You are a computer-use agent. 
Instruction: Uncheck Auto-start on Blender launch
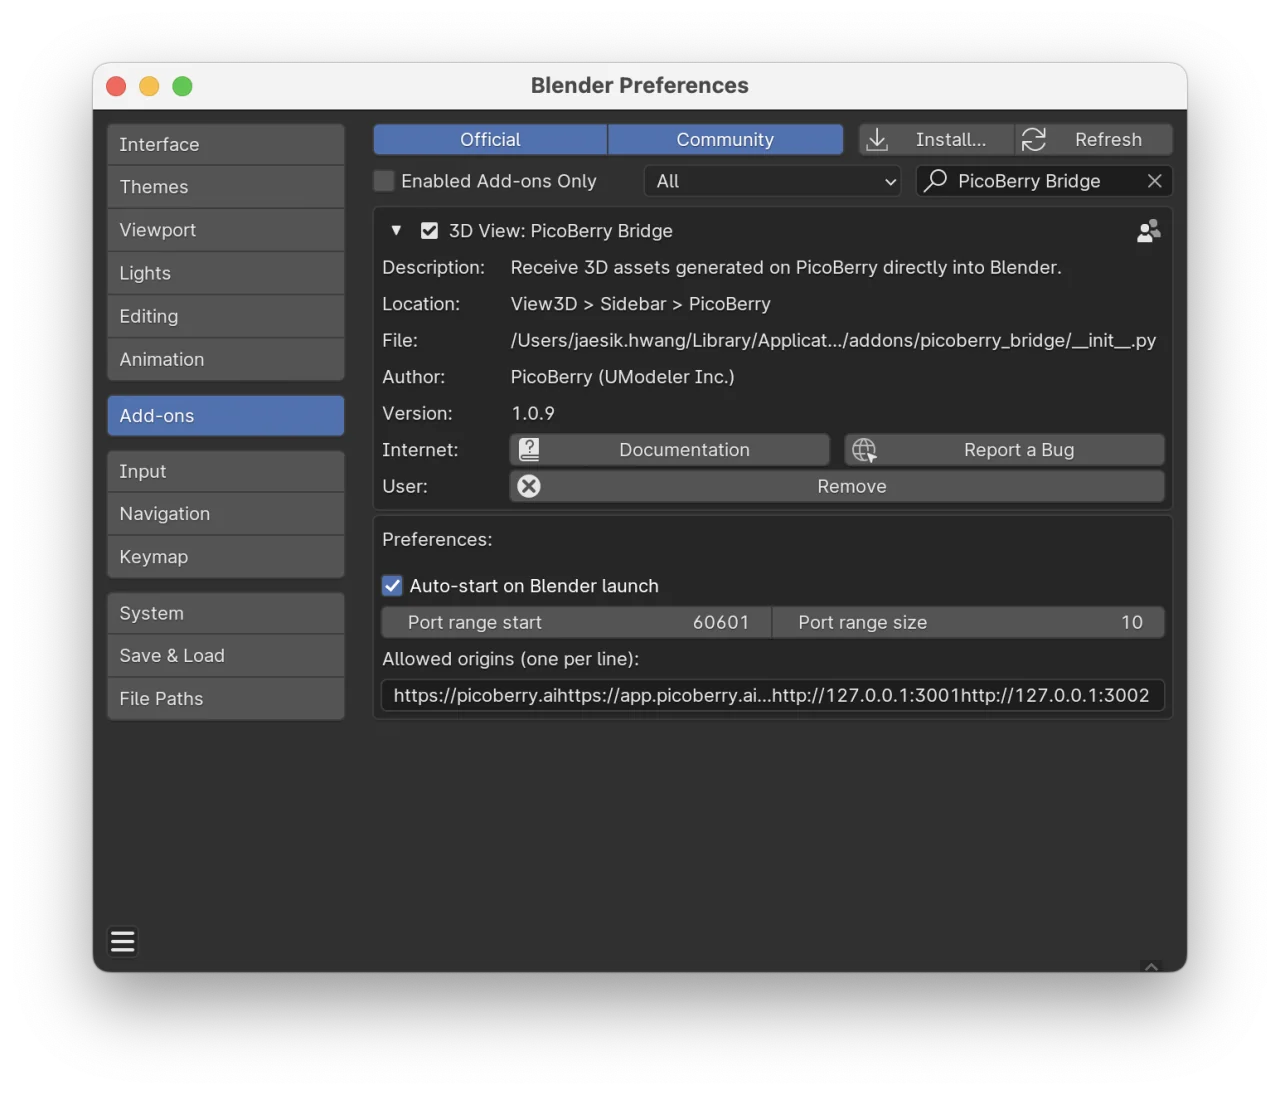tap(393, 586)
